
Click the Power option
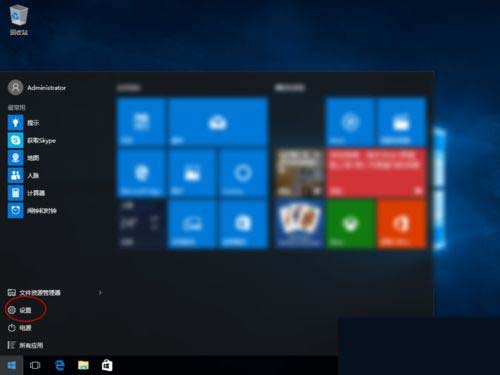pos(19,328)
